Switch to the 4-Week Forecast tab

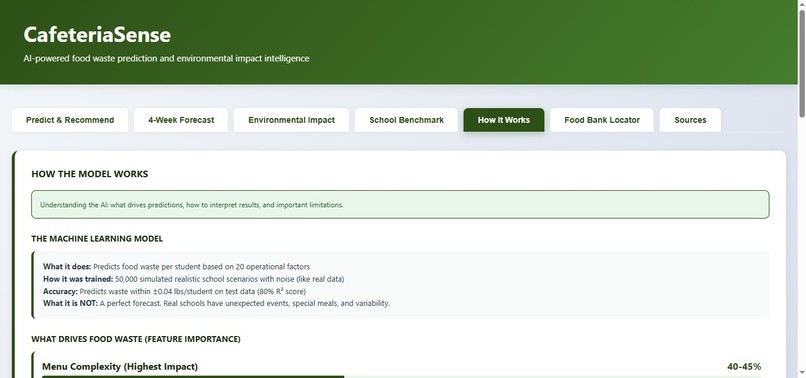click(181, 120)
